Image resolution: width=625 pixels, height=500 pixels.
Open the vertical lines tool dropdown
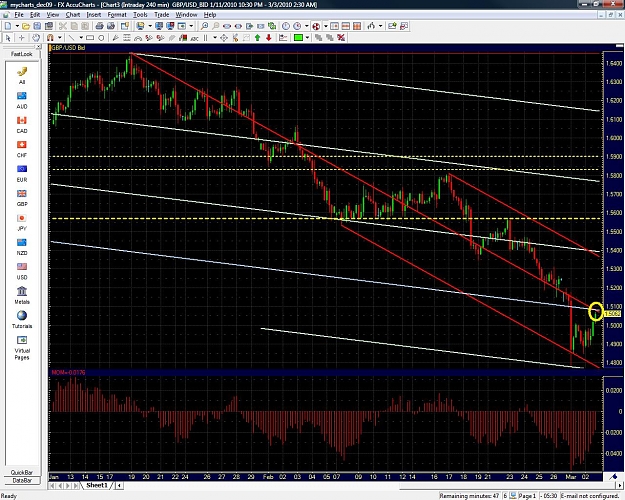click(x=215, y=38)
